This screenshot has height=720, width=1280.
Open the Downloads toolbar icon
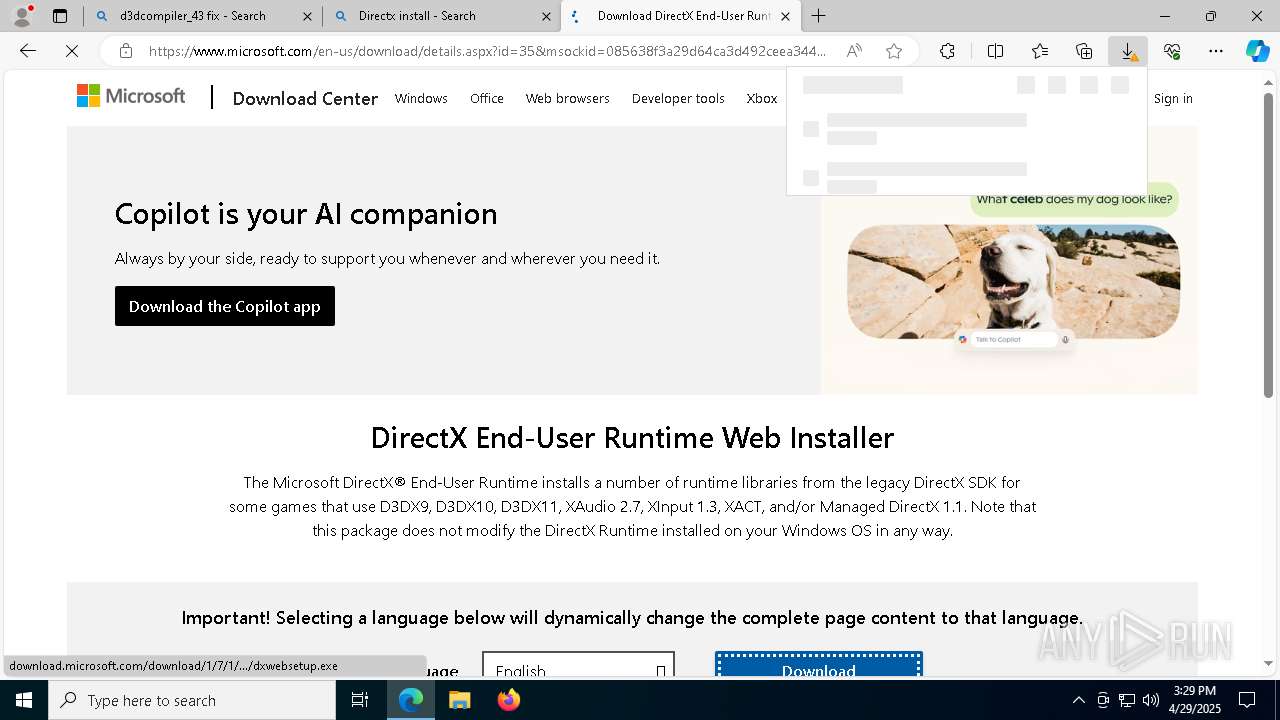(x=1128, y=51)
